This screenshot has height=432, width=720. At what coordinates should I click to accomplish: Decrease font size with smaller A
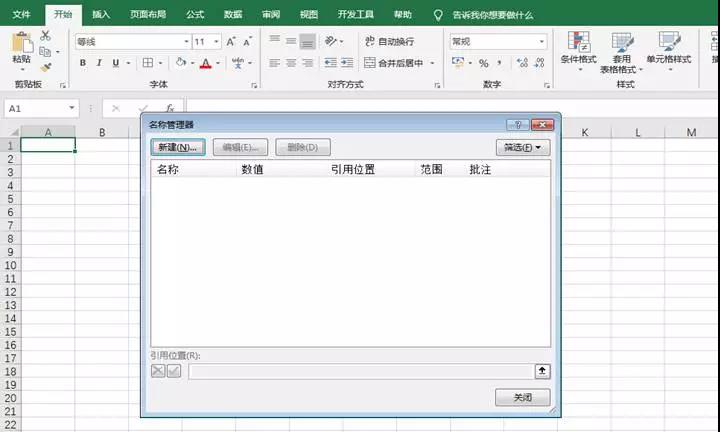tap(248, 42)
